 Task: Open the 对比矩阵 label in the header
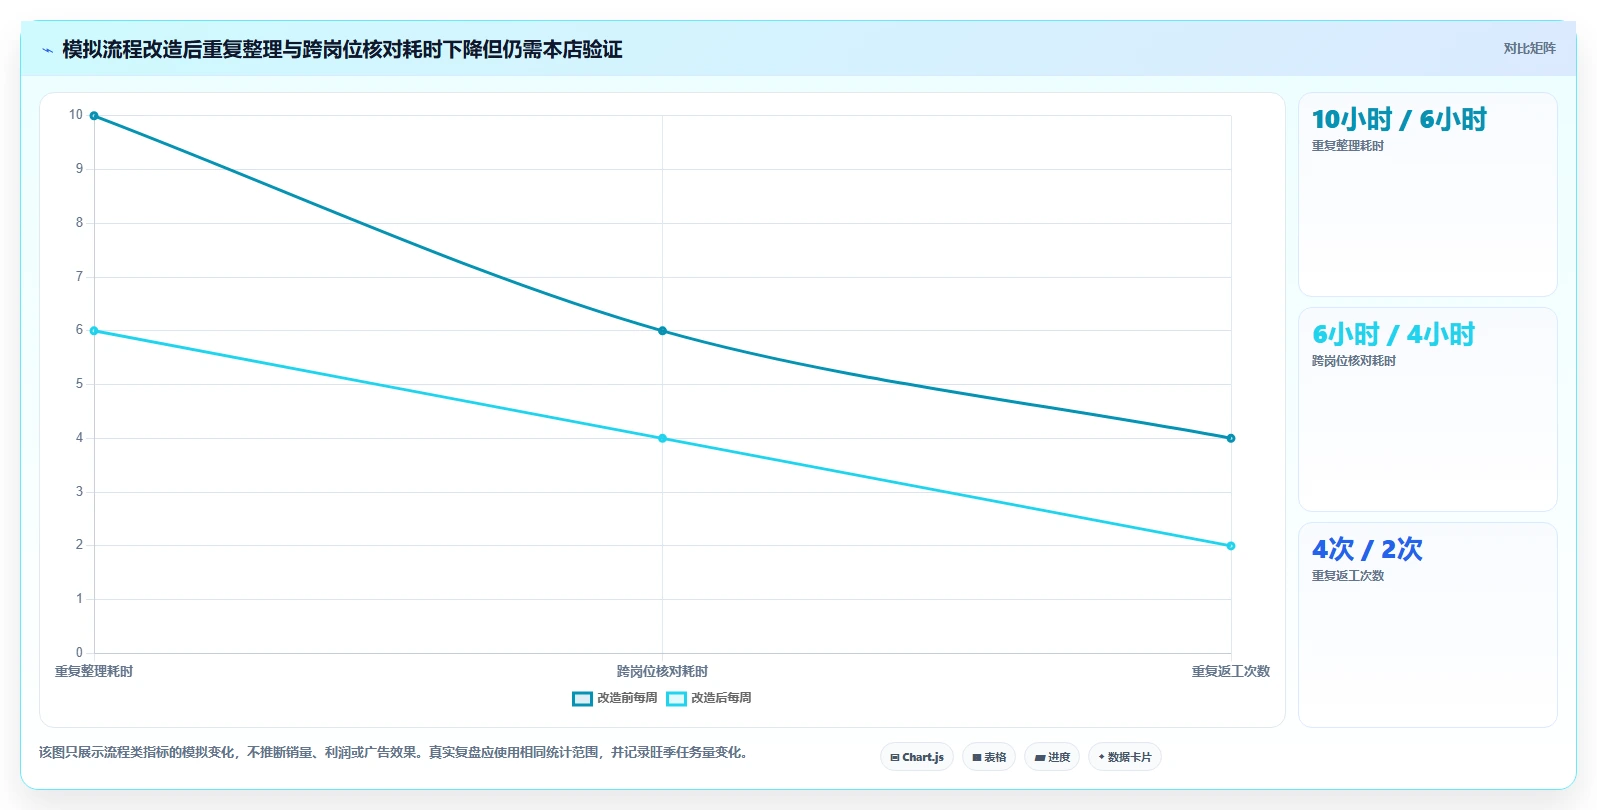[x=1529, y=48]
